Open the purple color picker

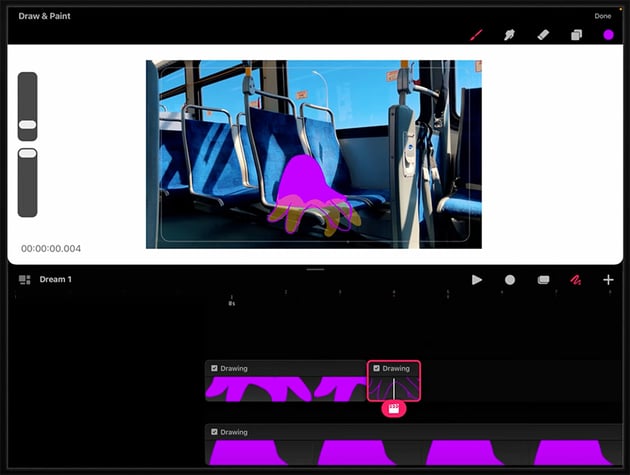(x=608, y=35)
